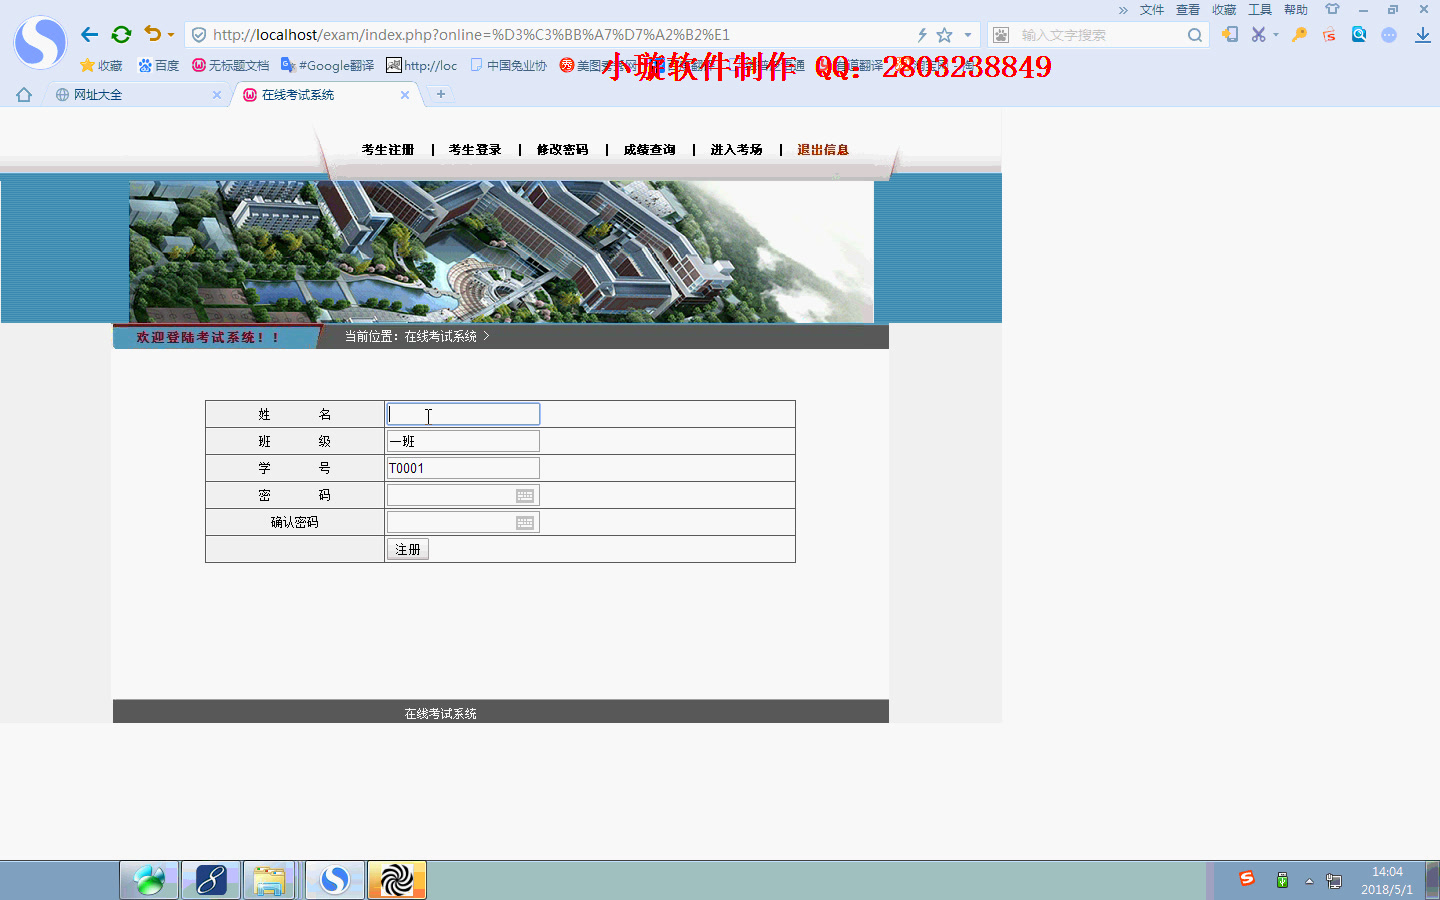Image resolution: width=1440 pixels, height=900 pixels.
Task: Click the paw search engine icon
Action: 1001,35
